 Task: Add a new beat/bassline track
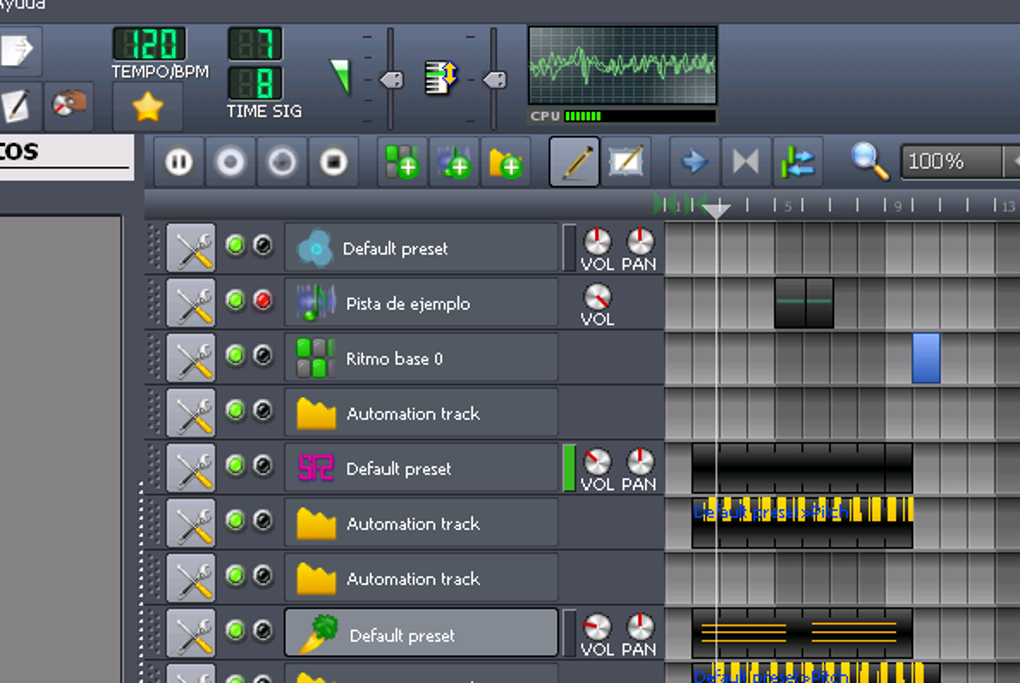(x=402, y=162)
